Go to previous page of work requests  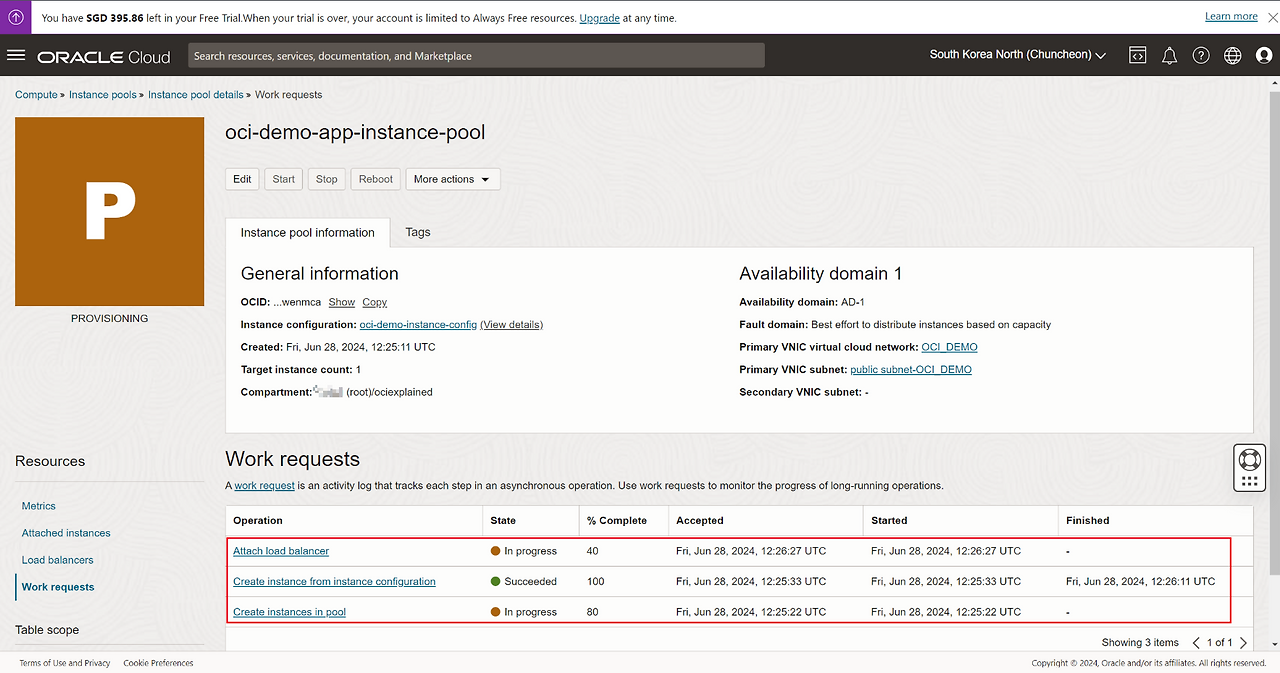(x=1197, y=642)
